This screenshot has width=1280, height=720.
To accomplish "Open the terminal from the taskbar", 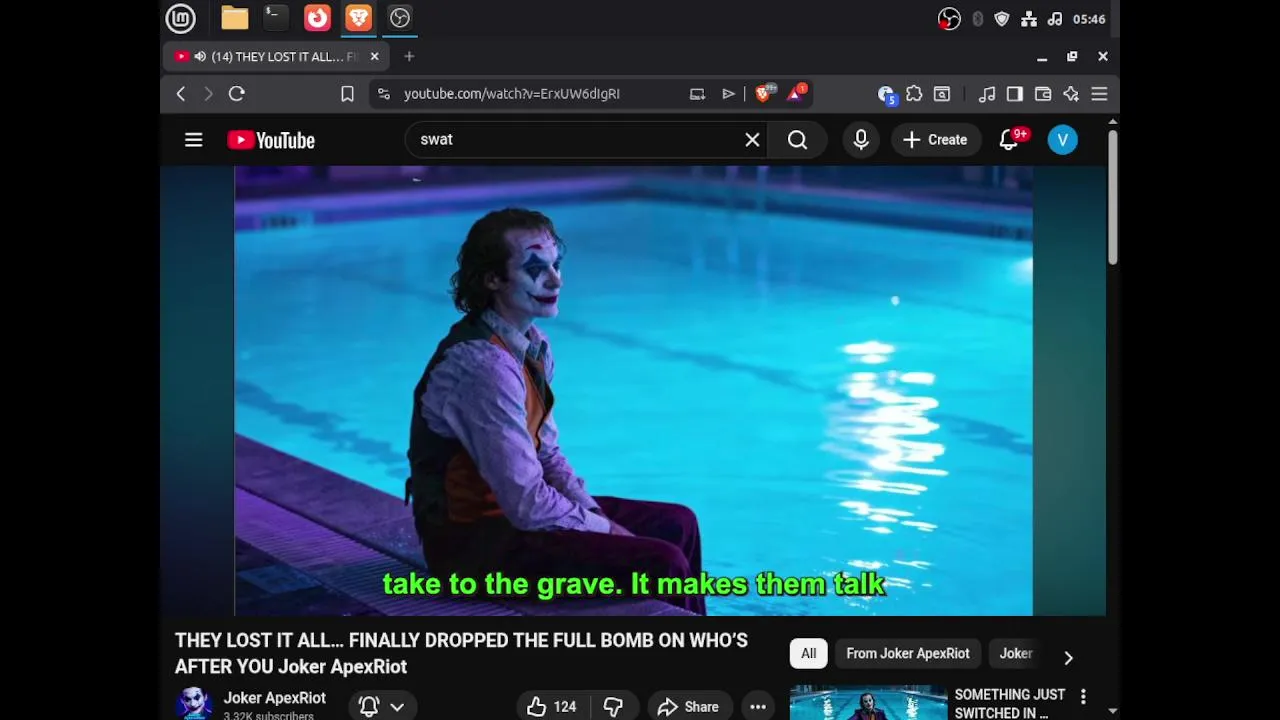I will pos(275,18).
